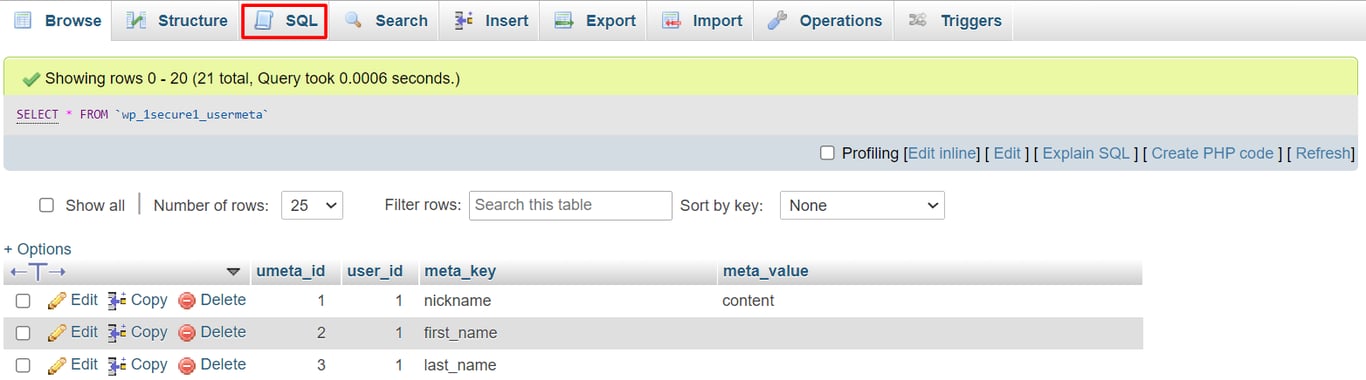Click the pencil icon in nickname row

57,300
